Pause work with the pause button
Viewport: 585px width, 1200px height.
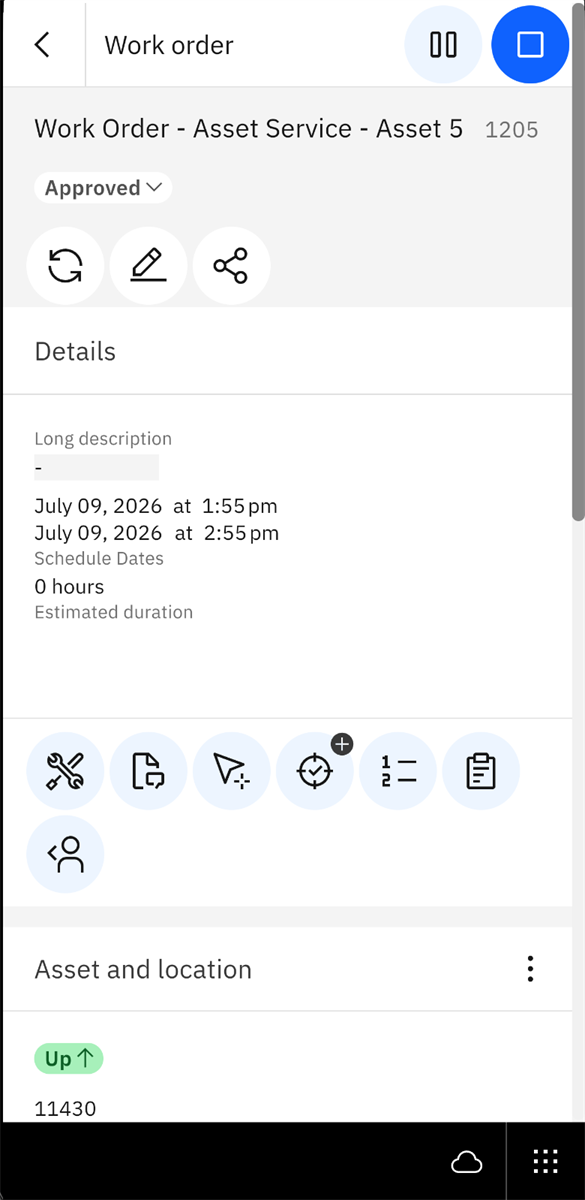pos(443,45)
